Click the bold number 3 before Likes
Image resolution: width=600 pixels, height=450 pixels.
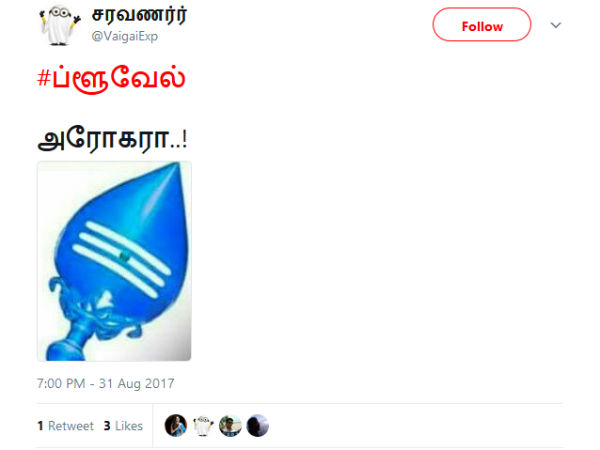tap(107, 426)
